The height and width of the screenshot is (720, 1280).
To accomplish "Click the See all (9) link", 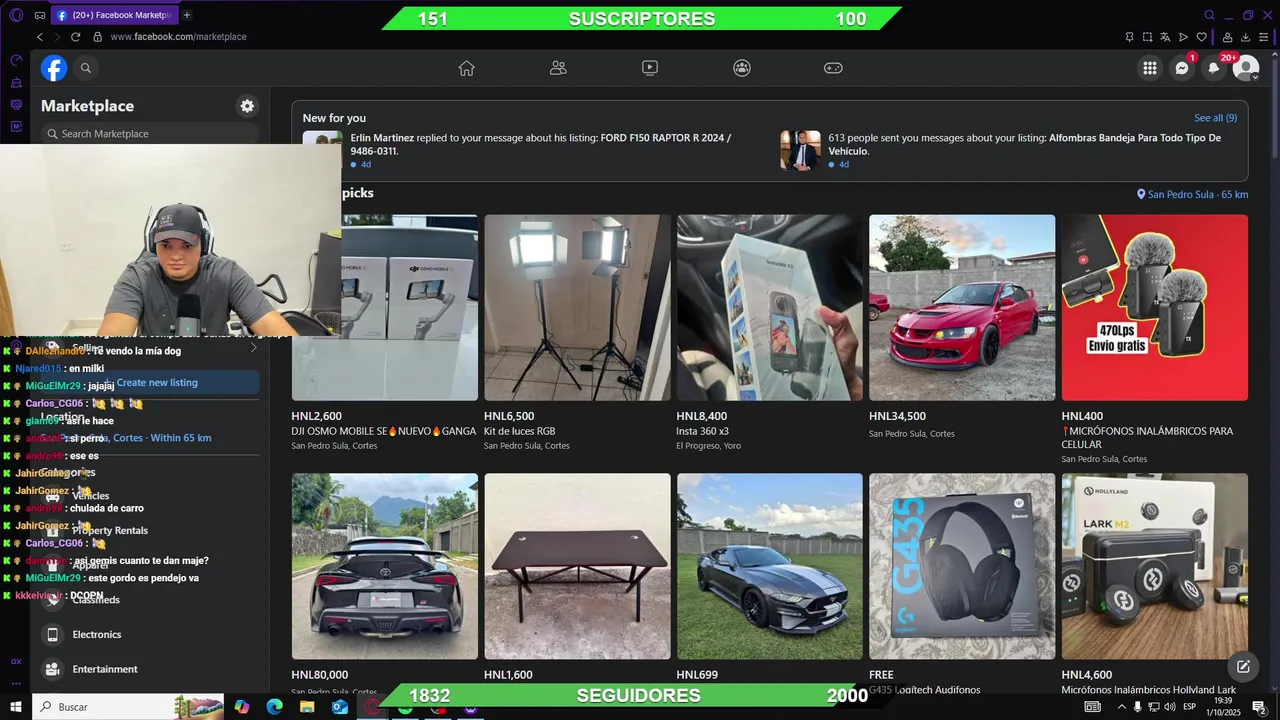I will [x=1215, y=118].
